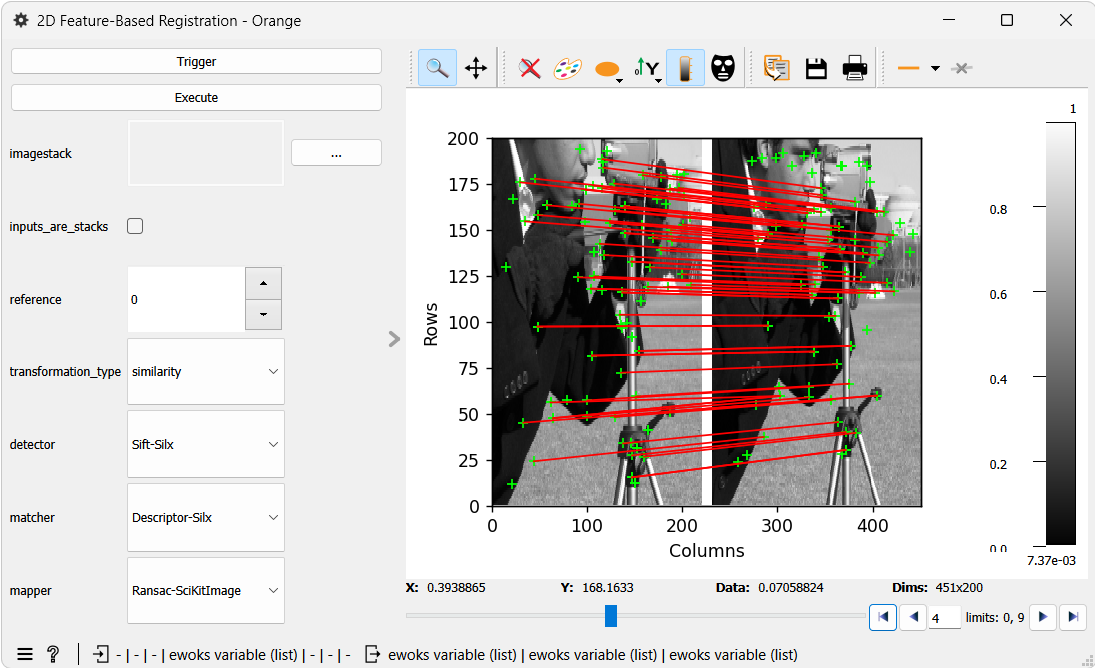Screen dimensions: 1095x668
Task: Click the reference number field
Action: [186, 299]
